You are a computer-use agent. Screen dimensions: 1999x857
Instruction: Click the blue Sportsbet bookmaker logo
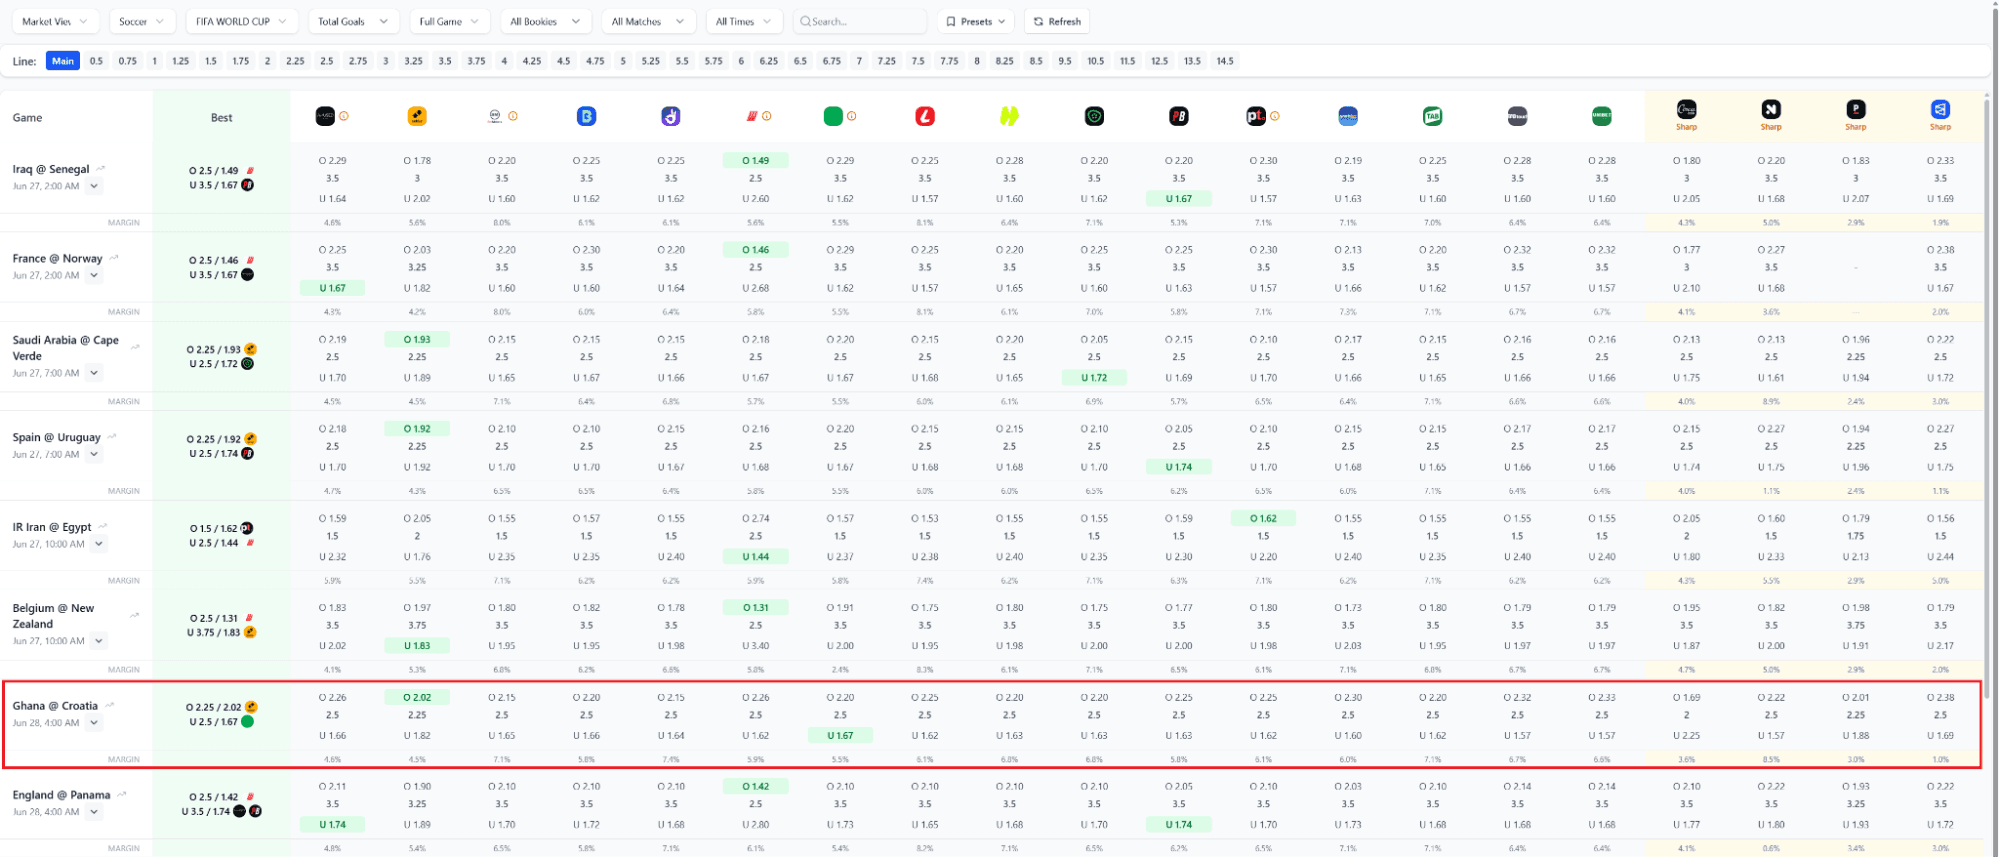[x=1348, y=117]
